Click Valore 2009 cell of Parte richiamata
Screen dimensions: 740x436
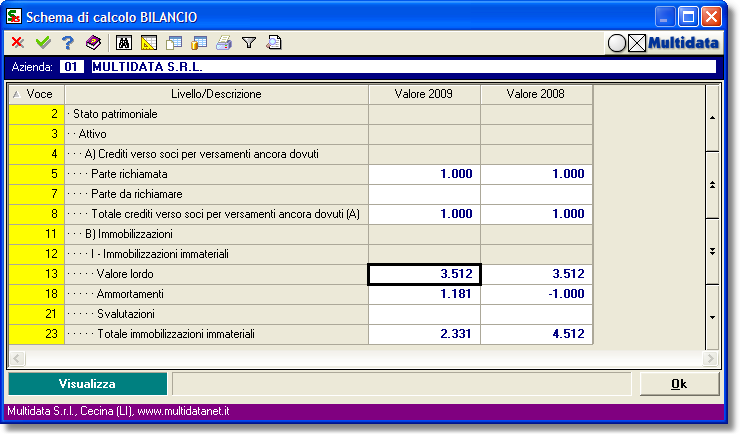click(x=424, y=174)
